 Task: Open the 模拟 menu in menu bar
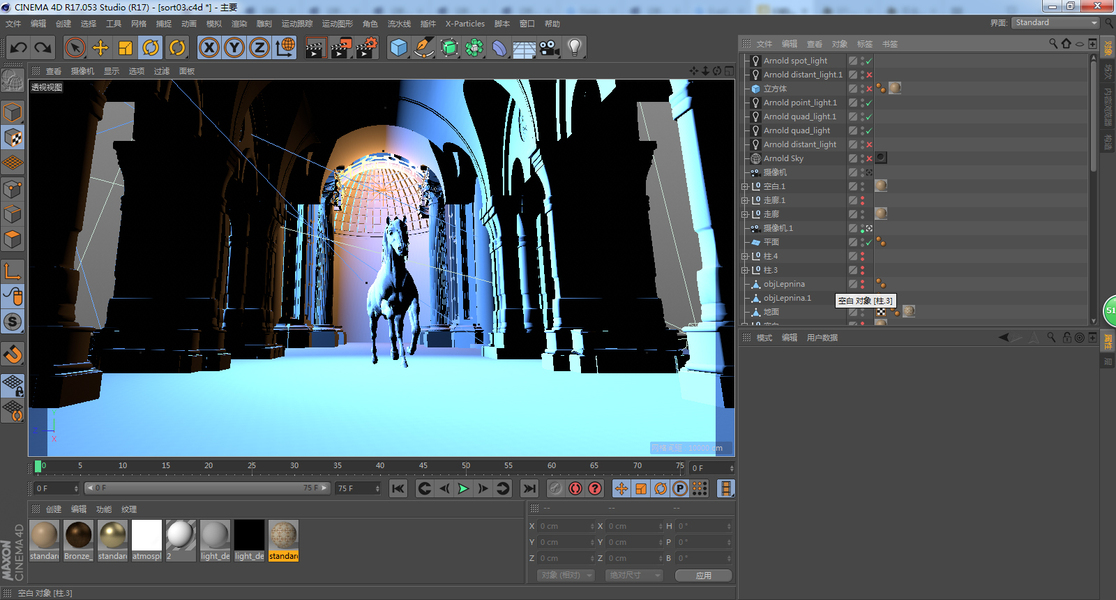coord(214,23)
